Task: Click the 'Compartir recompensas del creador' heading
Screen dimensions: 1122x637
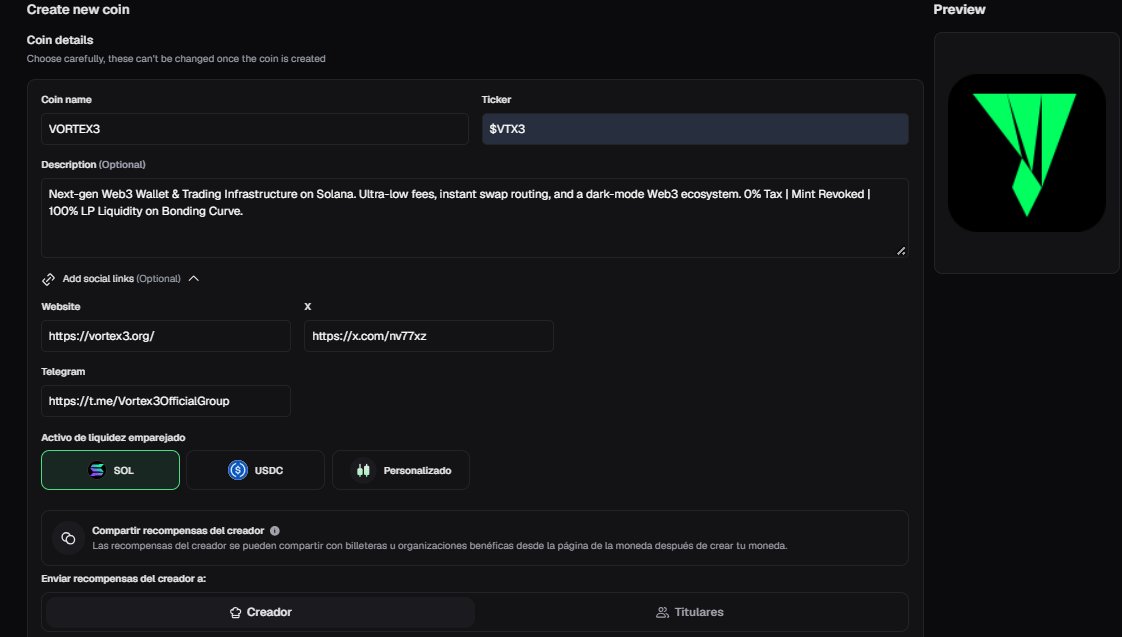Action: click(x=178, y=531)
